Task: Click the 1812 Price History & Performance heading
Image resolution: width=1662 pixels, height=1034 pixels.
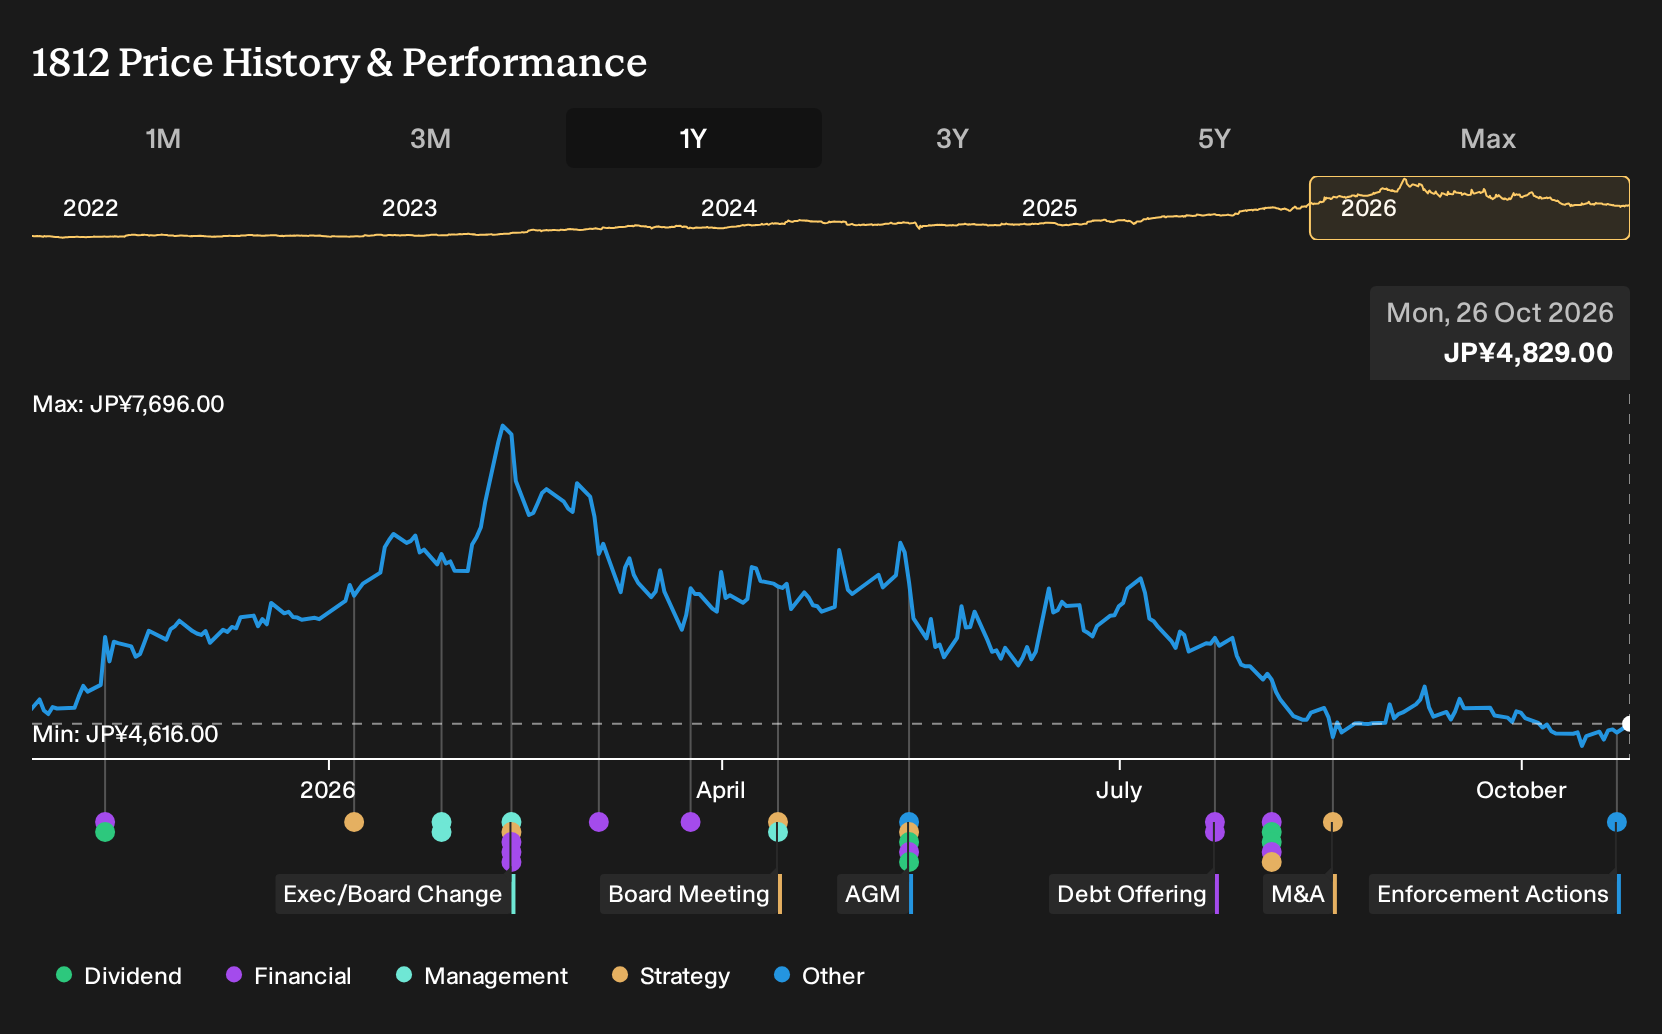Action: point(339,62)
